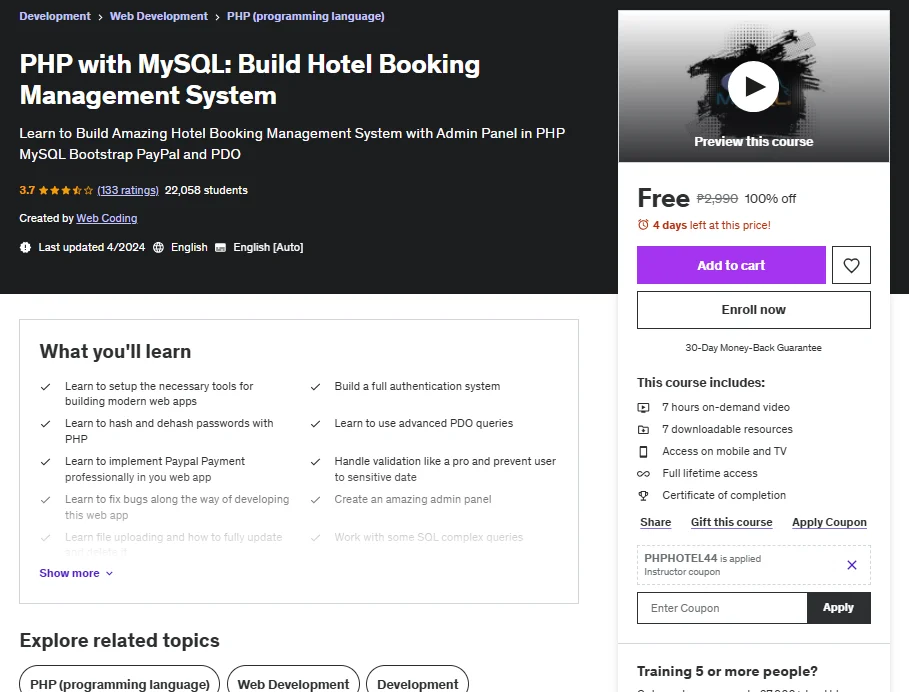This screenshot has width=909, height=692.
Task: Visit instructor Web Coding's profile
Action: [107, 218]
